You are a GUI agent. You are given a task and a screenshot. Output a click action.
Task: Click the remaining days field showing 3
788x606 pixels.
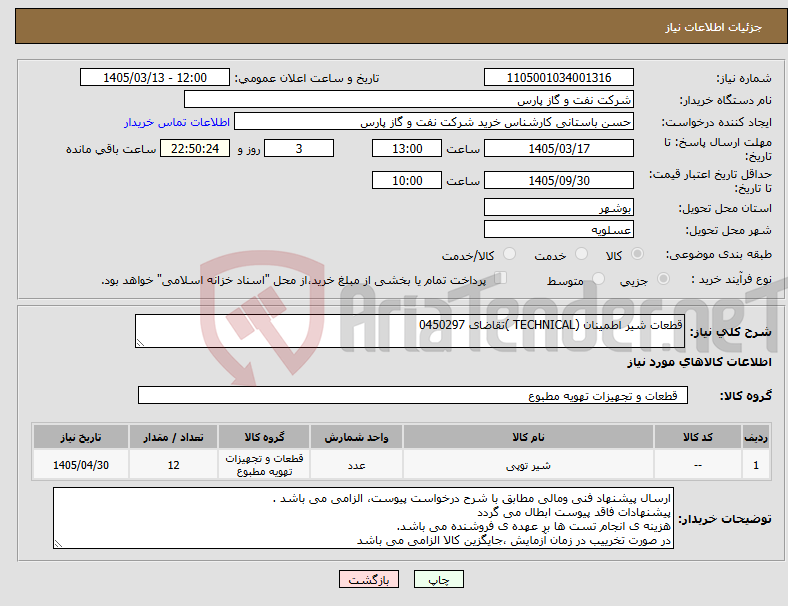(299, 148)
